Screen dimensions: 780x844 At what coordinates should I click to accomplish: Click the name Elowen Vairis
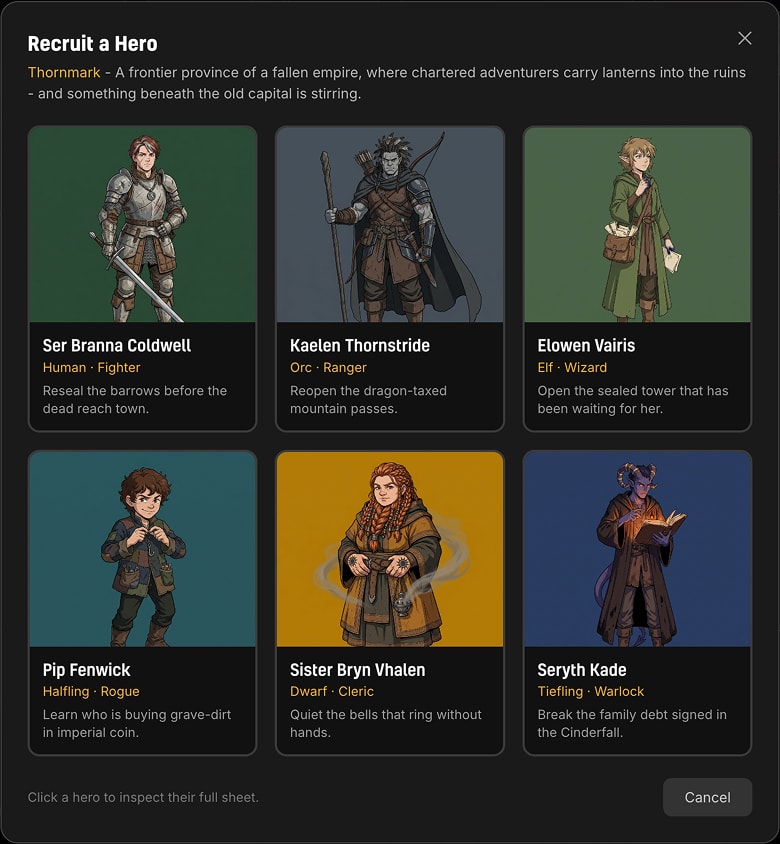(586, 346)
